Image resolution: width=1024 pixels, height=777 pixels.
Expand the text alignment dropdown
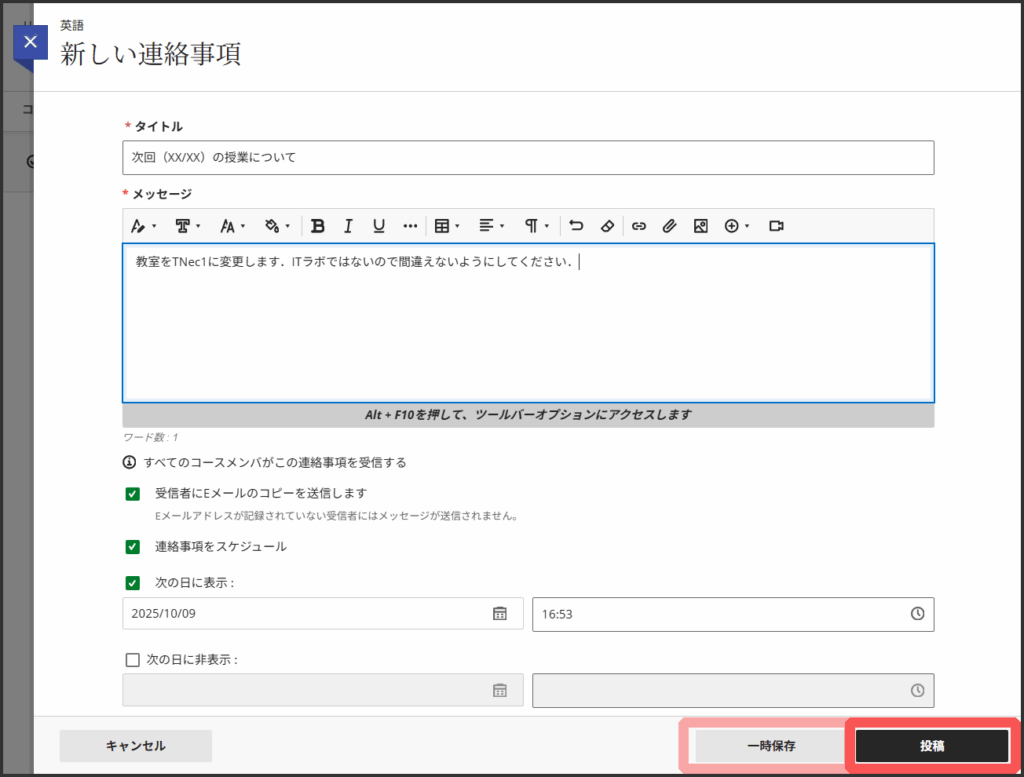click(x=491, y=226)
